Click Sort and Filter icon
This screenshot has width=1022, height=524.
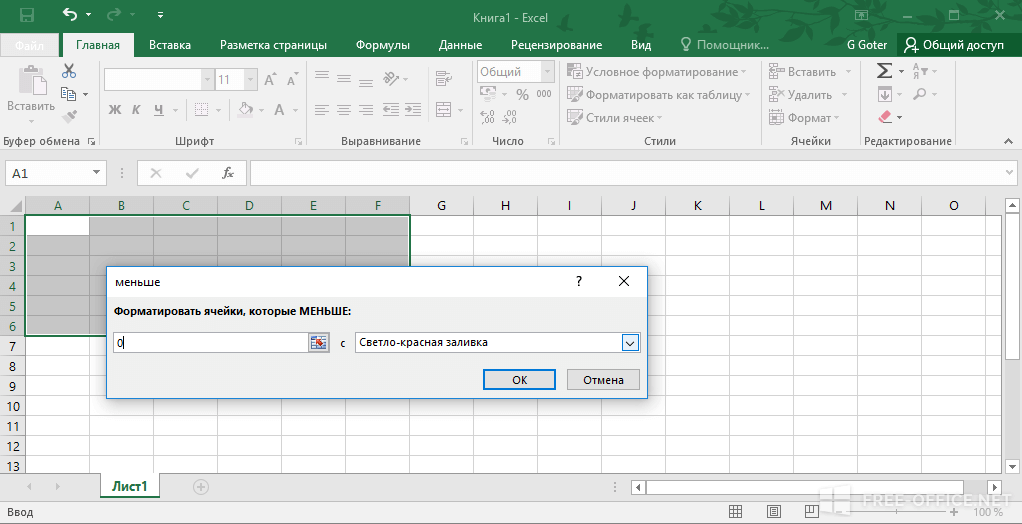coord(920,70)
